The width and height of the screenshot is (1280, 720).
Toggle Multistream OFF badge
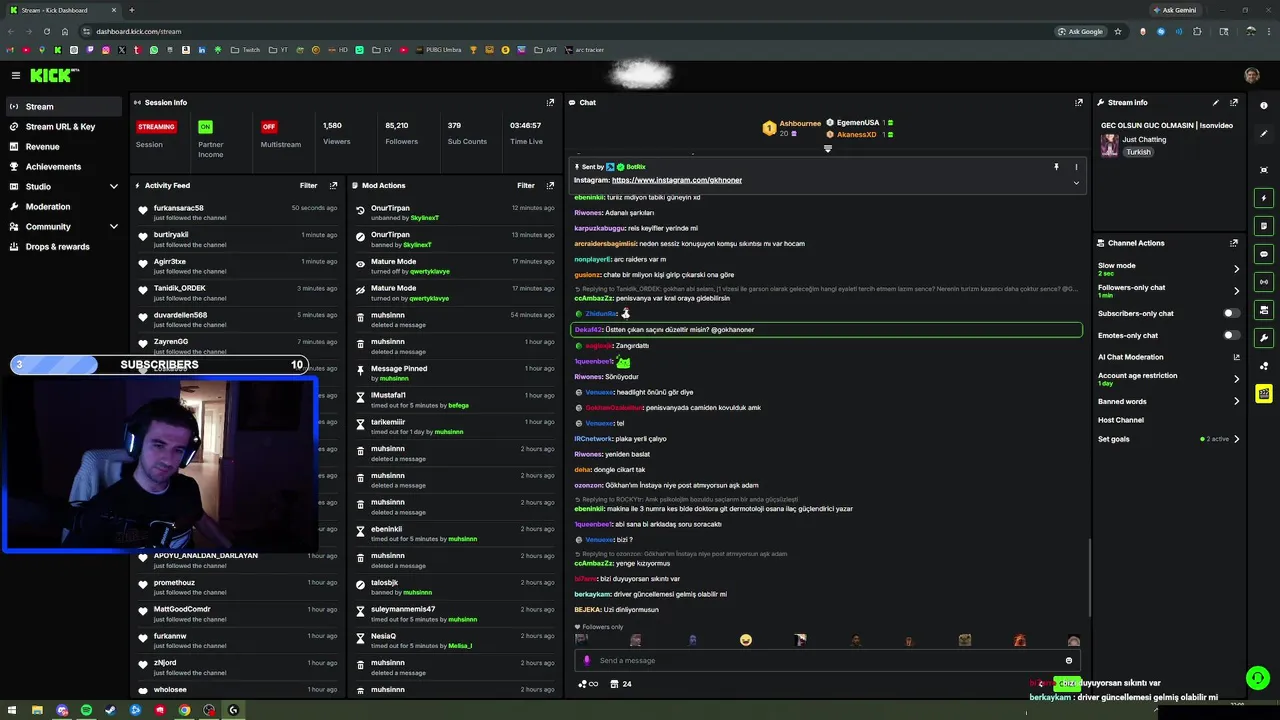[268, 127]
